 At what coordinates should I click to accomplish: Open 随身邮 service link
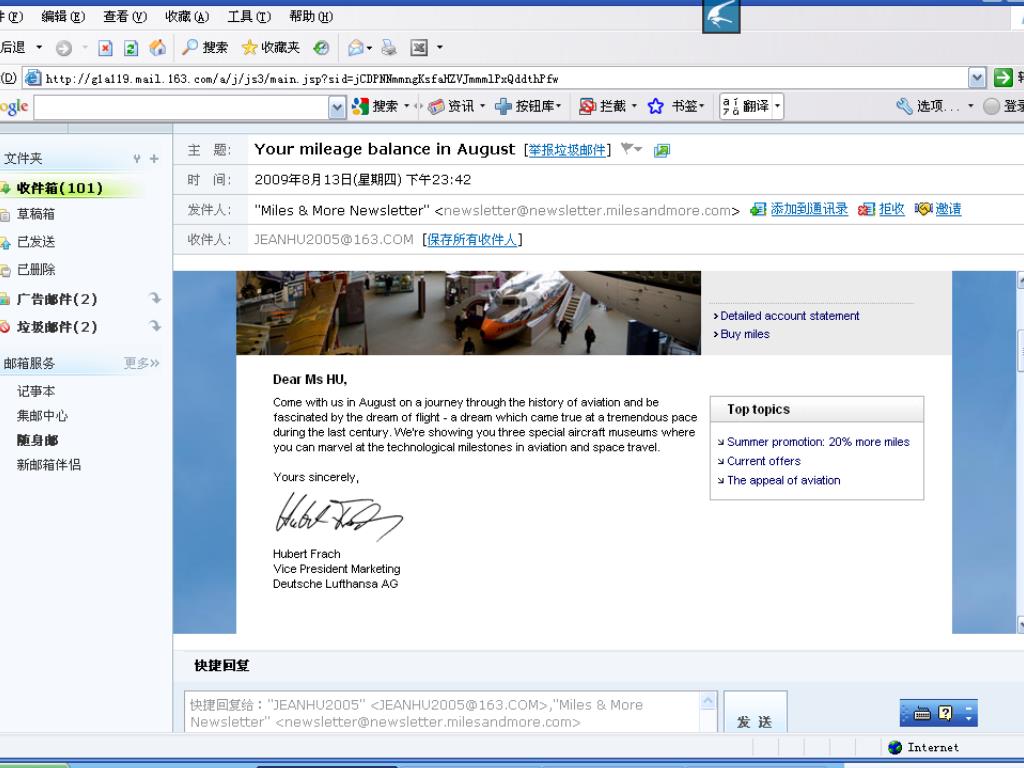click(x=37, y=440)
